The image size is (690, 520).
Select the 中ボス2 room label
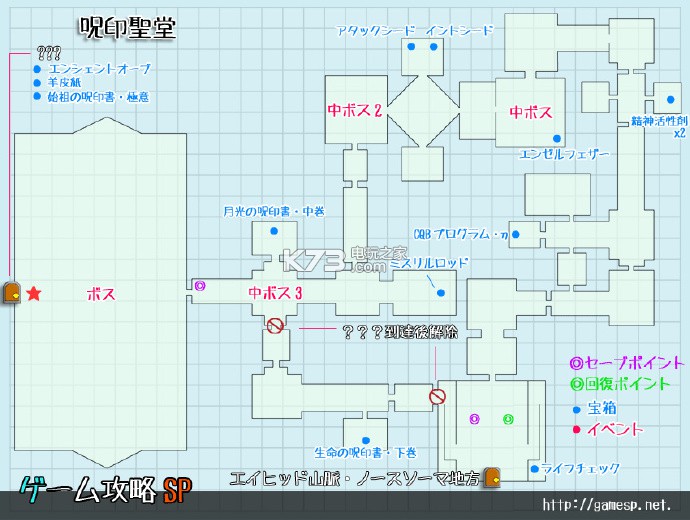pyautogui.click(x=355, y=110)
